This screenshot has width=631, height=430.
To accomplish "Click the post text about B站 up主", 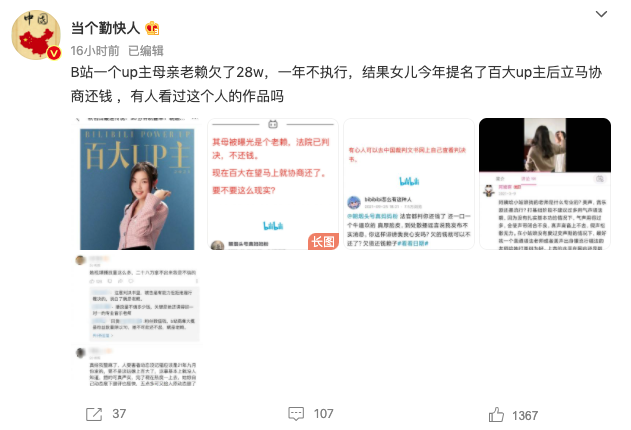I will click(x=336, y=84).
